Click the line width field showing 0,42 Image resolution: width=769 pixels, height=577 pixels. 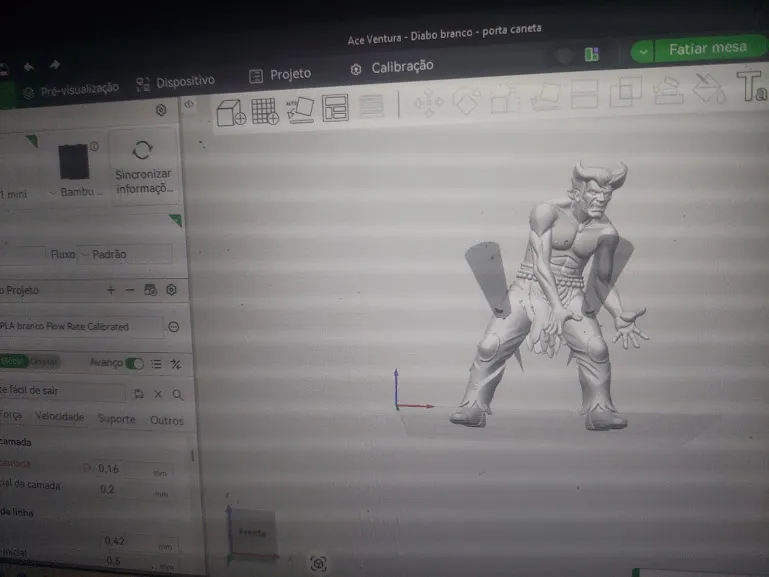pyautogui.click(x=137, y=542)
